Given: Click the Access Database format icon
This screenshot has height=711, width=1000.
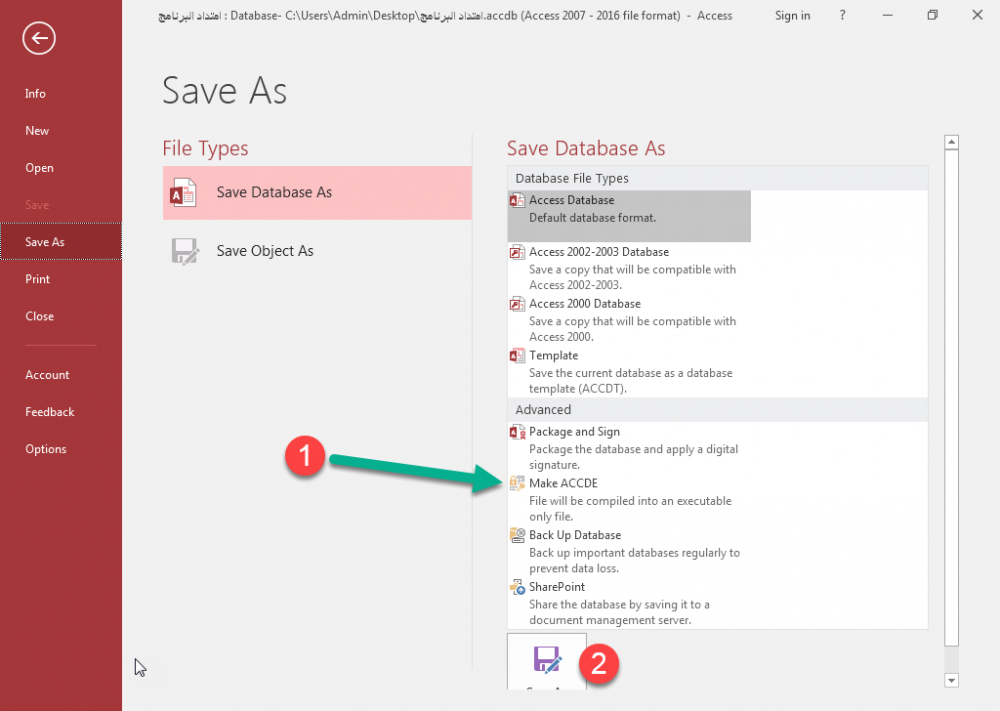Looking at the screenshot, I should 517,201.
